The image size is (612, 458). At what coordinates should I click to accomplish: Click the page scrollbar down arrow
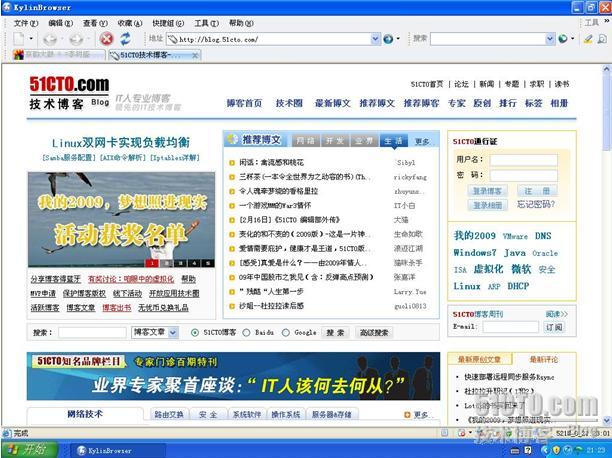pyautogui.click(x=607, y=420)
